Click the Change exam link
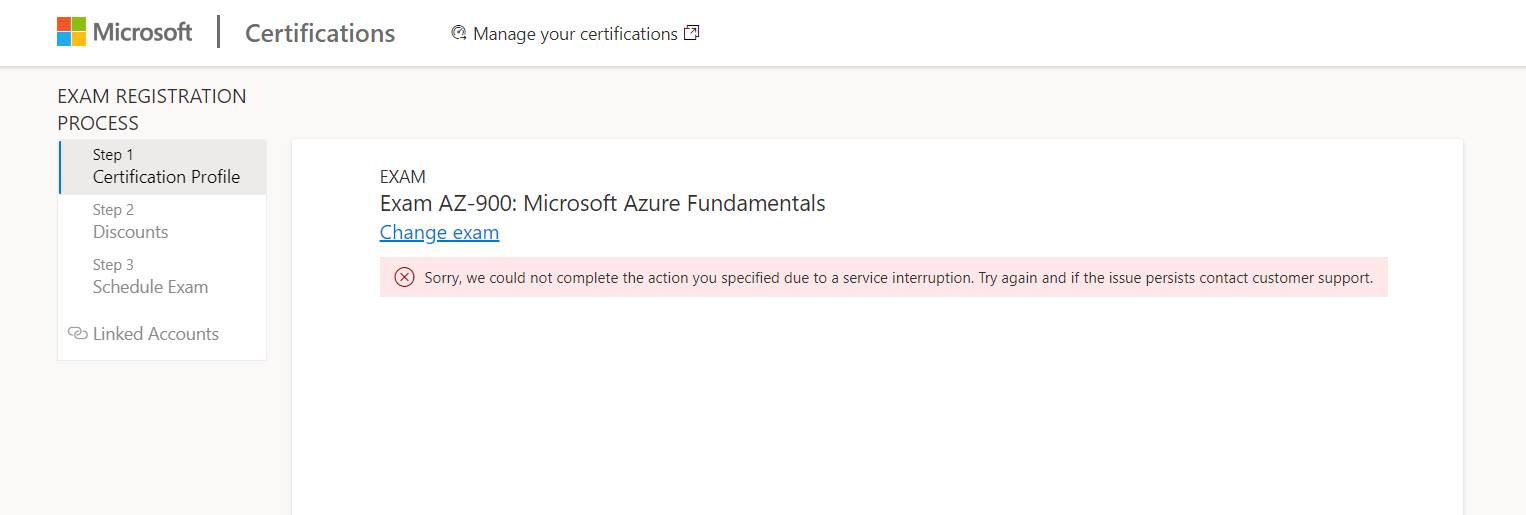 (439, 233)
